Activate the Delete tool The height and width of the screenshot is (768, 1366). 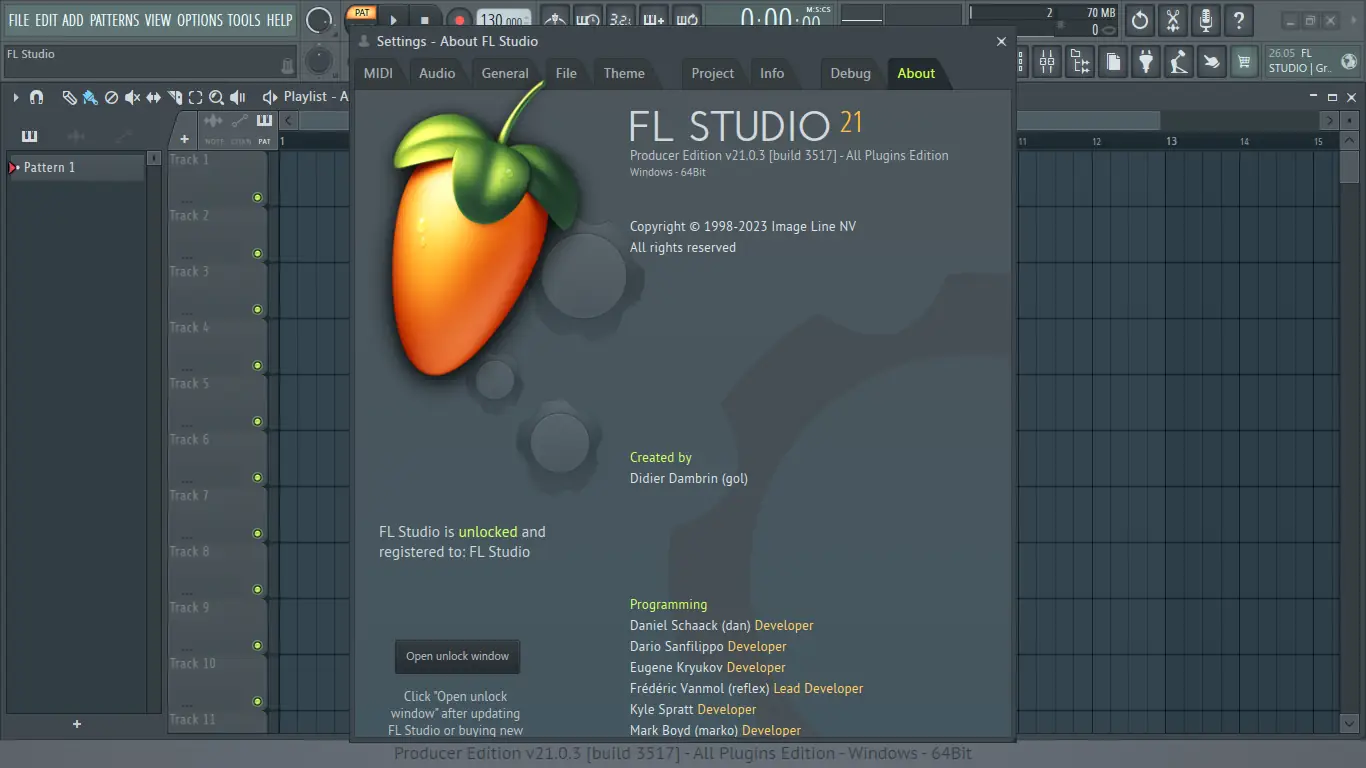[112, 97]
